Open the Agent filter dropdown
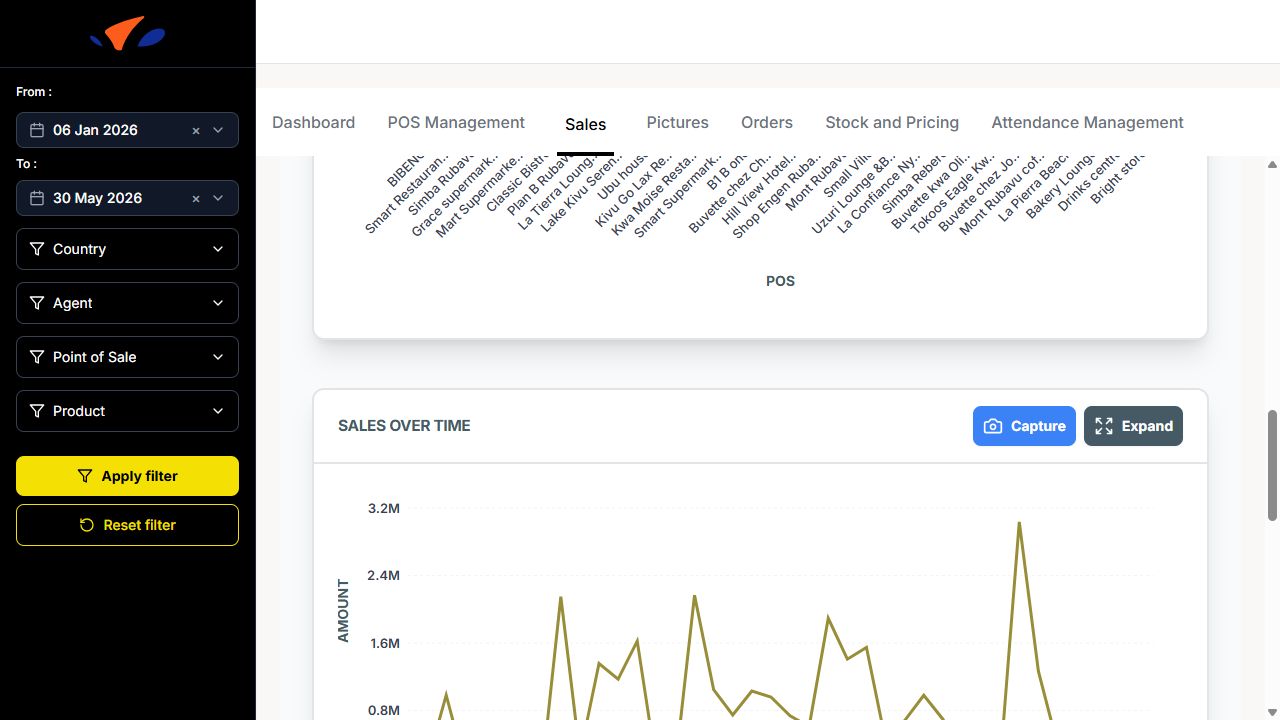The image size is (1280, 720). [127, 303]
